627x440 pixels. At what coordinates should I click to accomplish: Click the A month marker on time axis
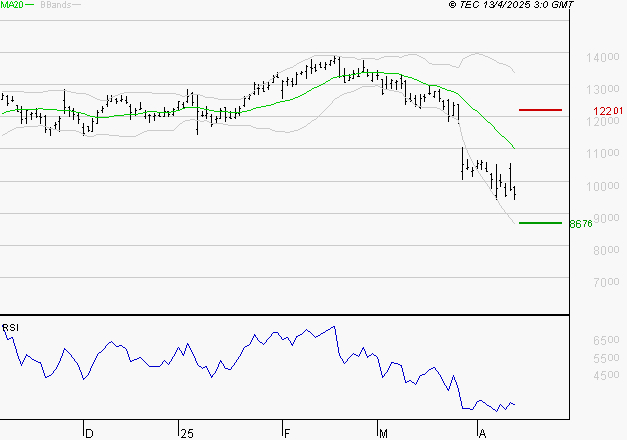[x=482, y=434]
